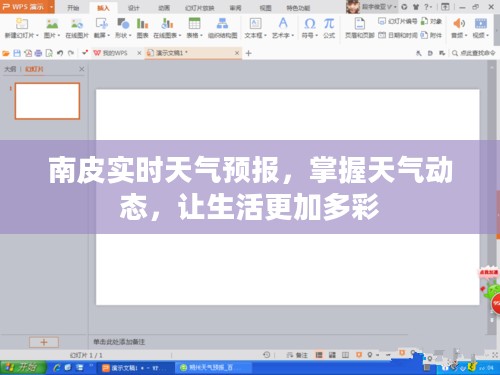Viewport: 500px width, 375px height.
Task: Click the Redo arrow icon
Action: point(71,53)
